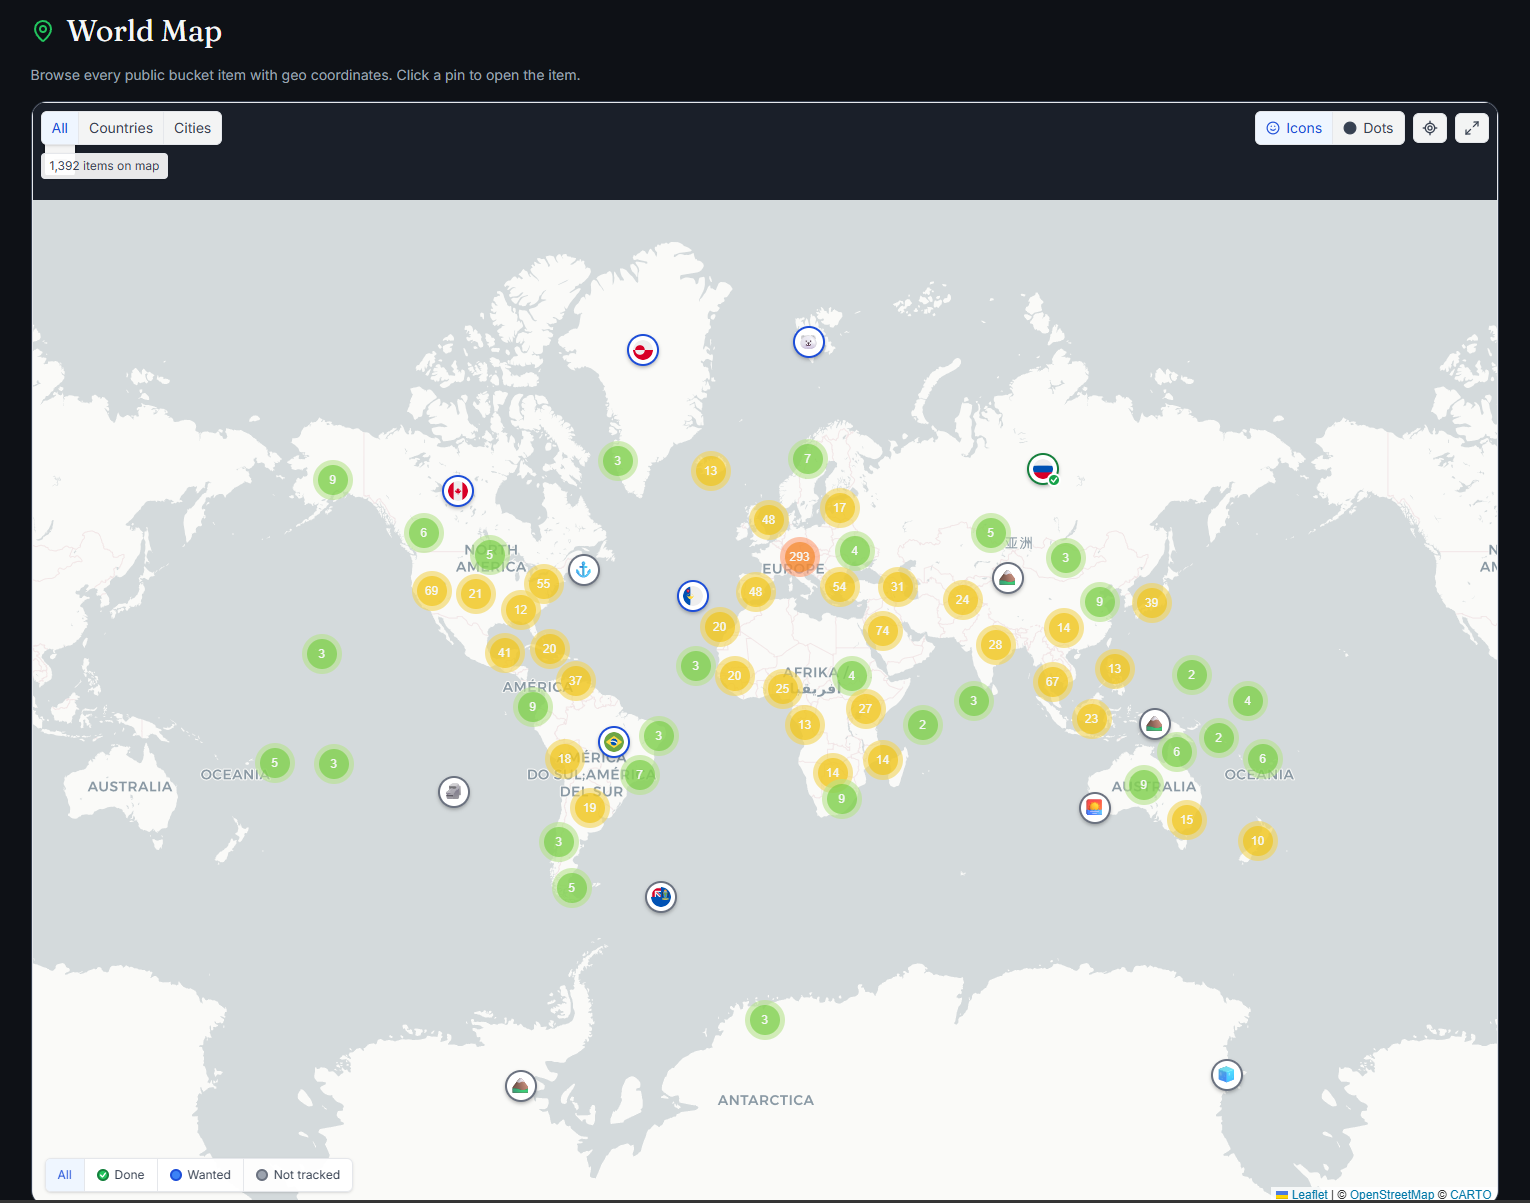
Task: Open the OpenStreetMap attribution link
Action: click(x=1392, y=1195)
